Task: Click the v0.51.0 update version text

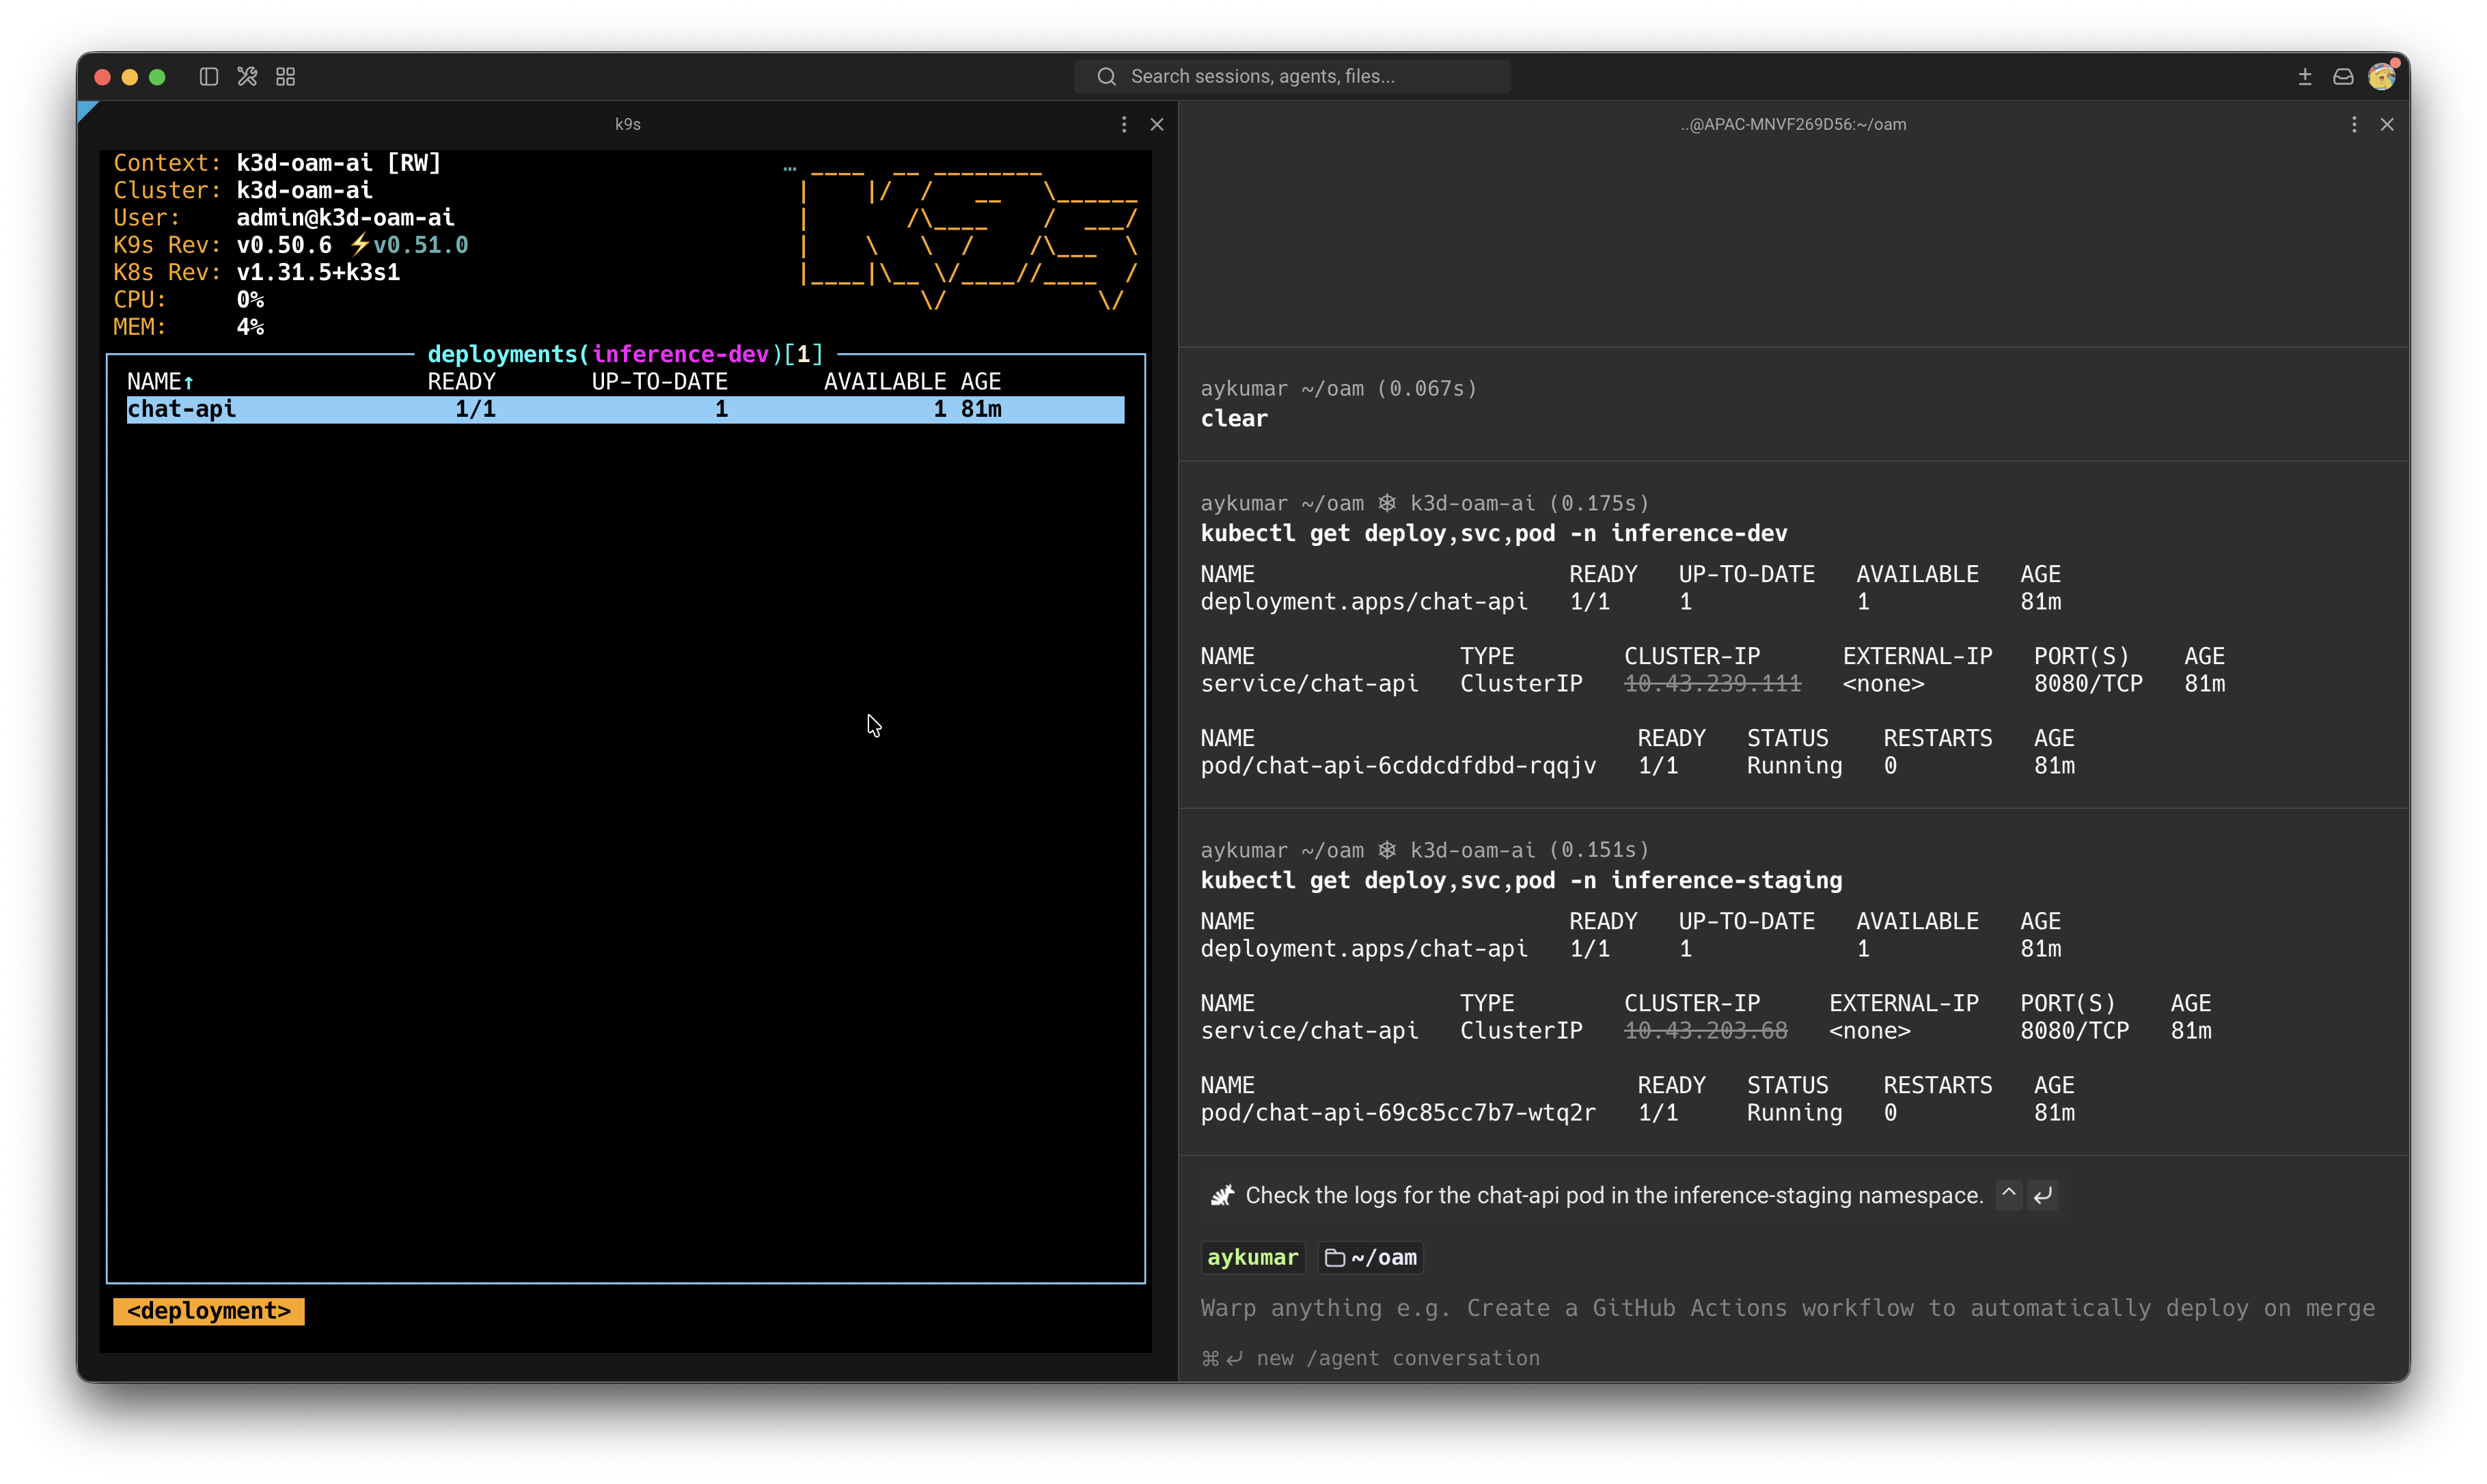Action: tap(420, 245)
